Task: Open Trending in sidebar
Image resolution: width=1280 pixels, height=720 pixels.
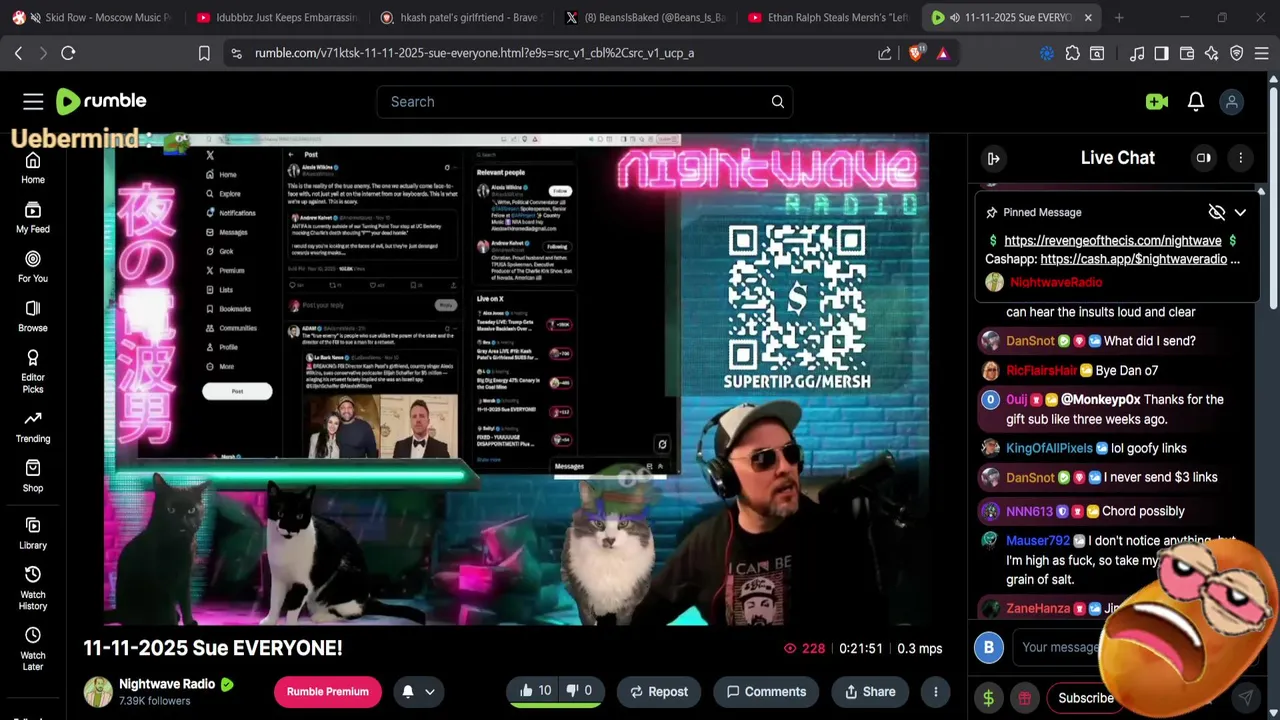Action: pos(33,427)
